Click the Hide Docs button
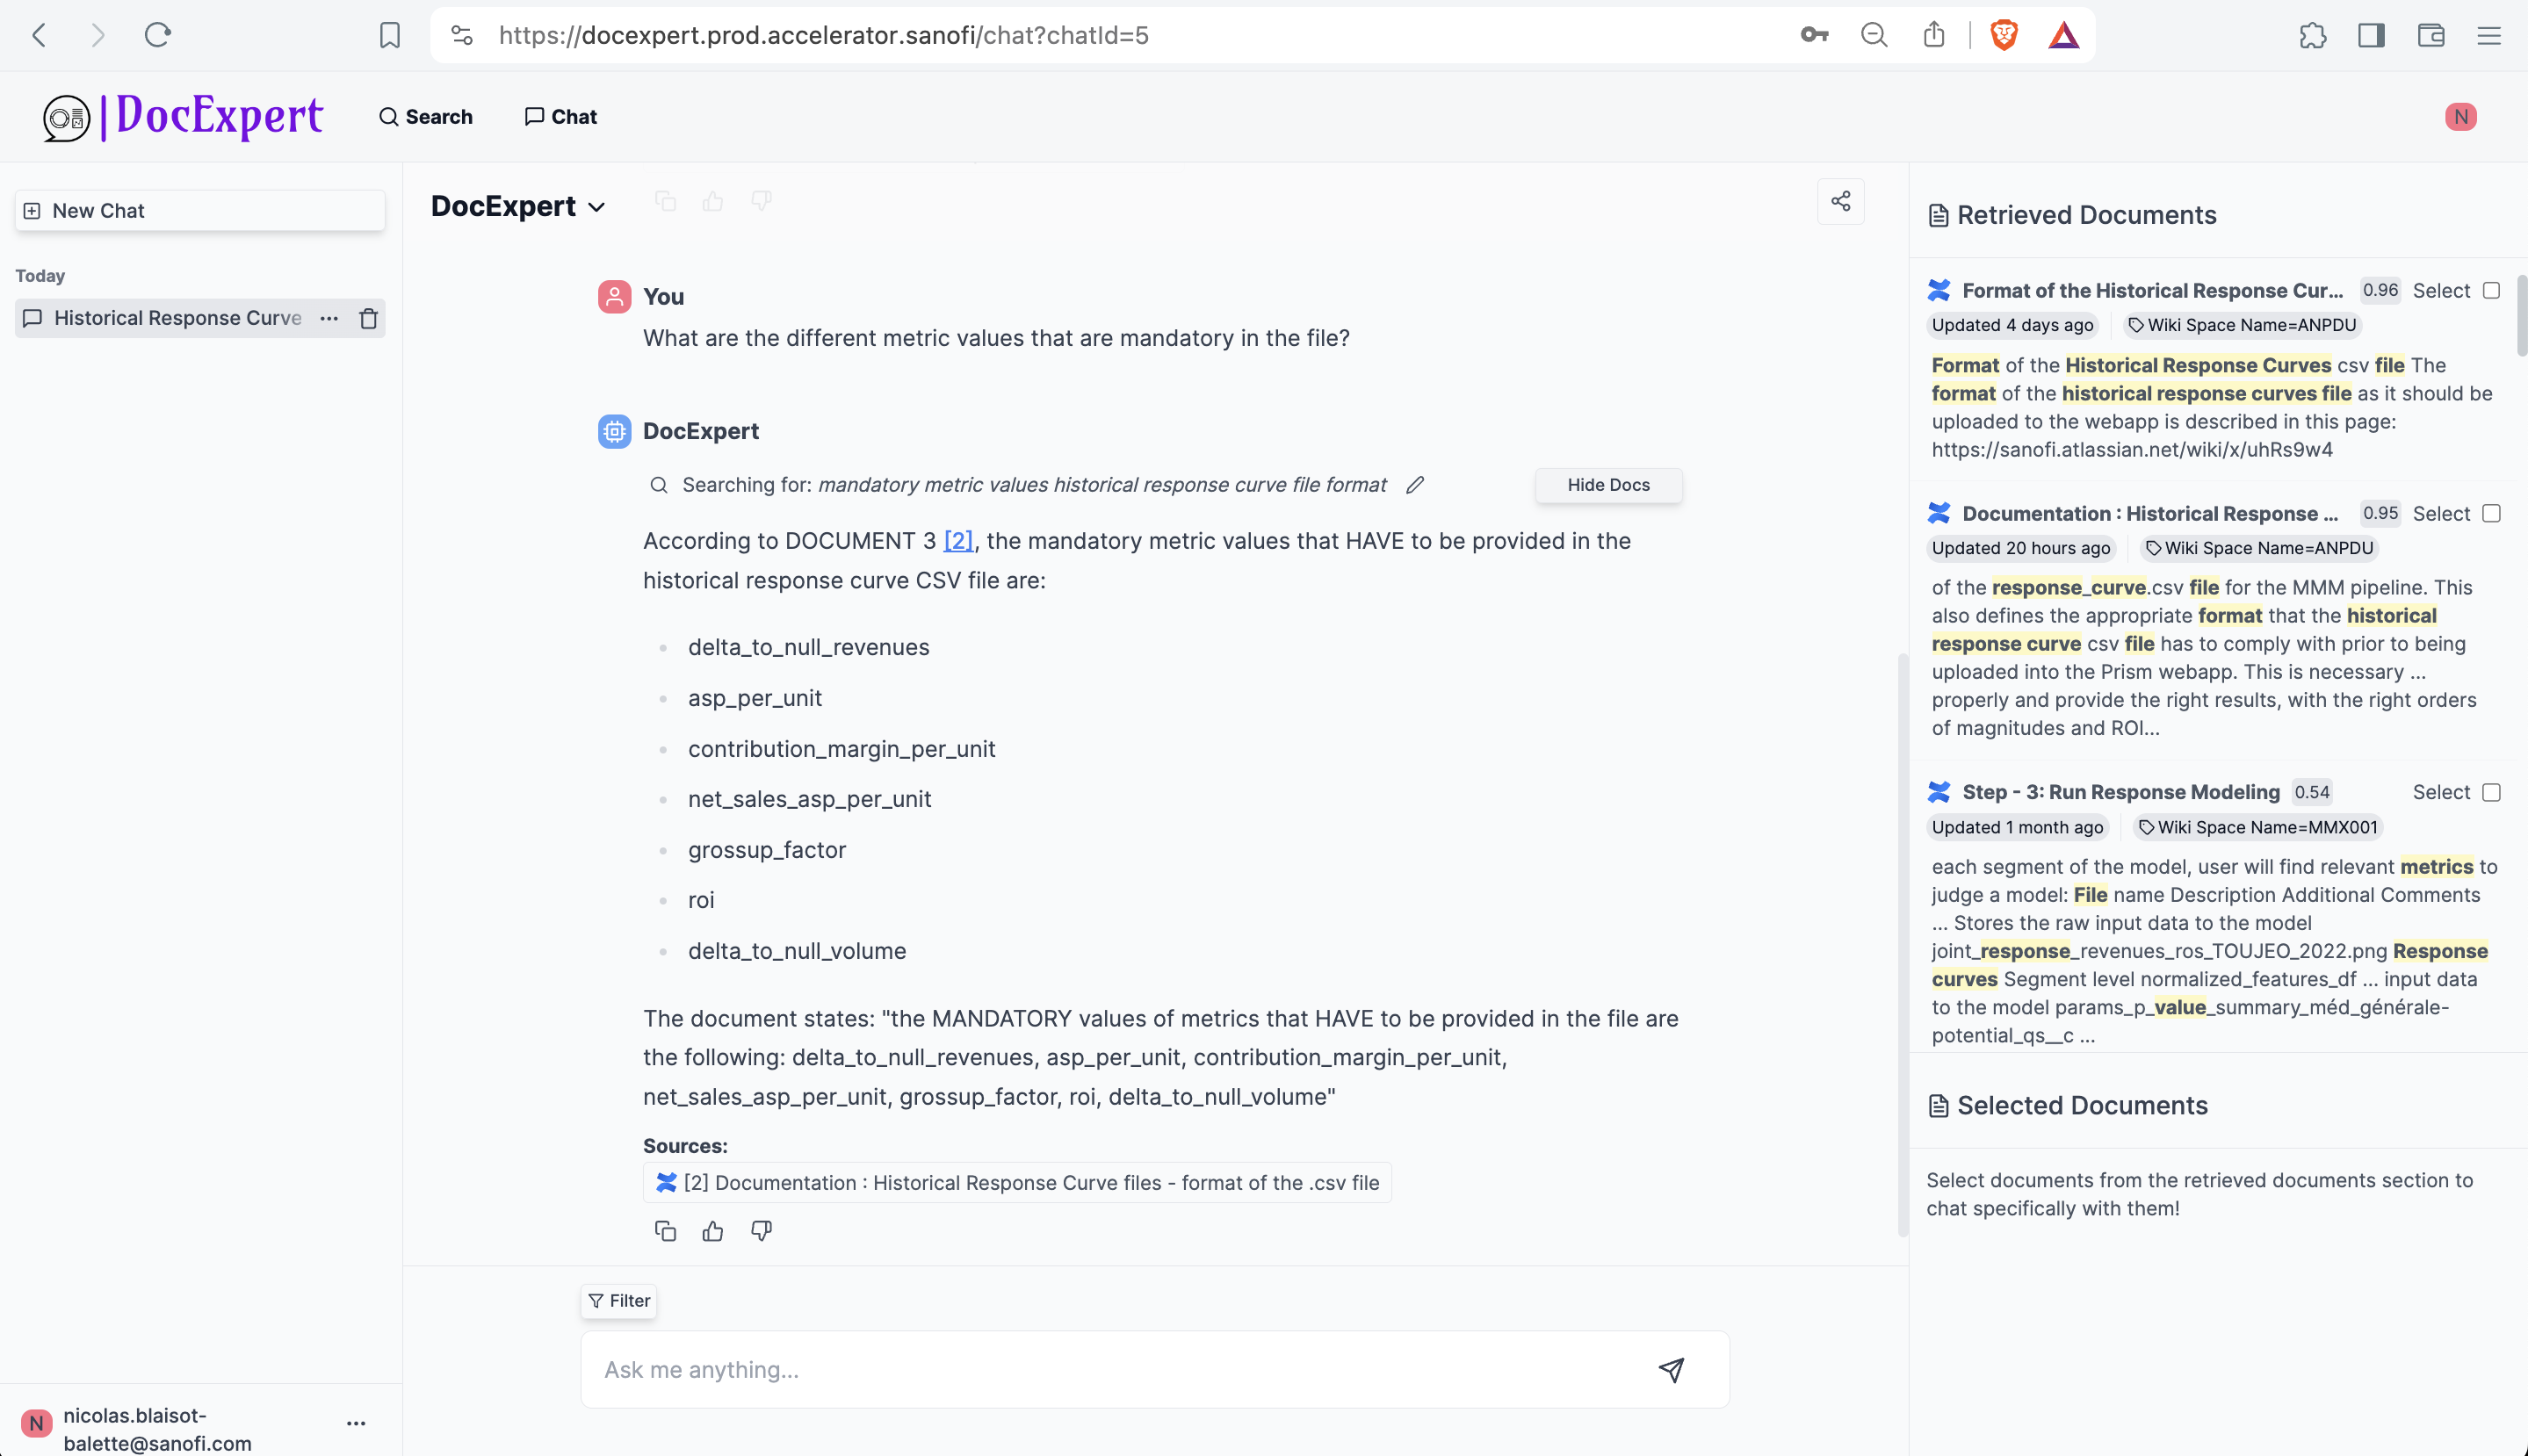 (1608, 485)
